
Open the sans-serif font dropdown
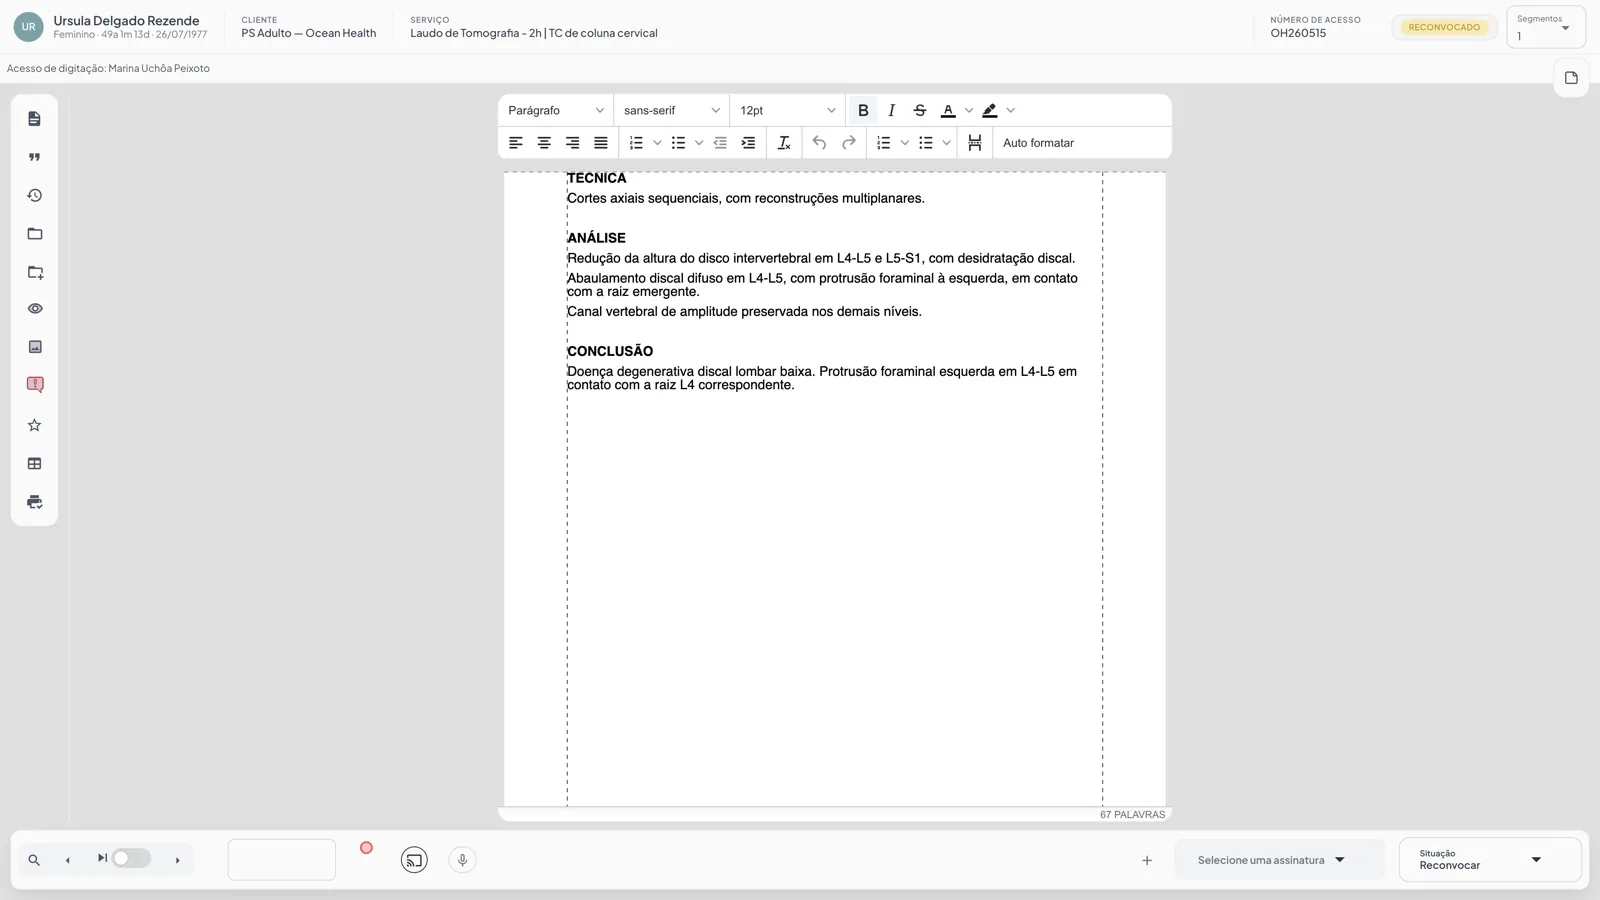[671, 110]
